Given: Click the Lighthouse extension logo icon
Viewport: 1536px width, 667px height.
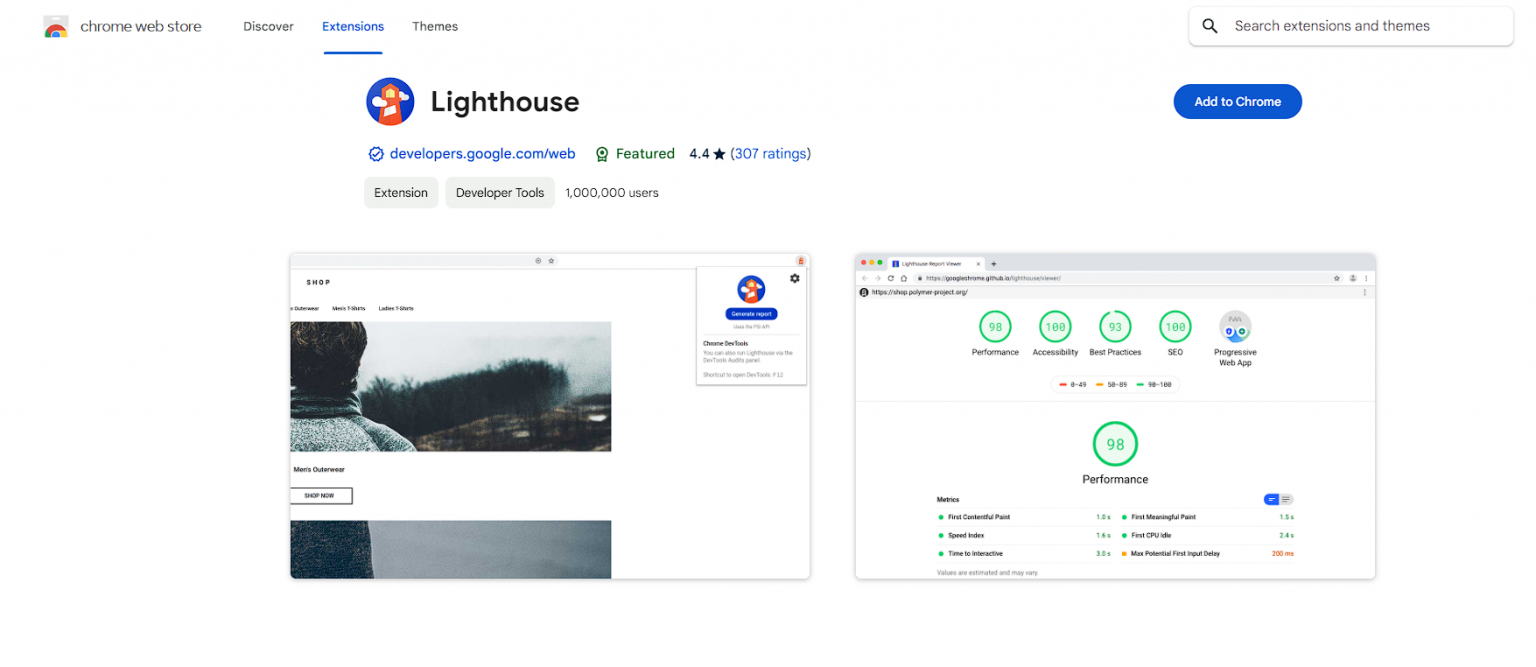Looking at the screenshot, I should click(x=390, y=101).
